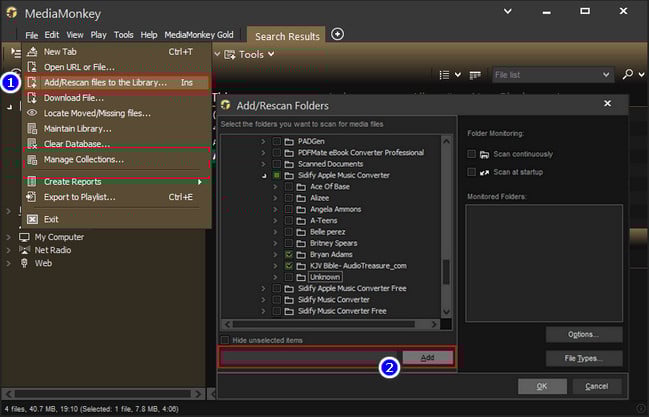Click the search magnifier icon
The height and width of the screenshot is (417, 649).
point(627,74)
